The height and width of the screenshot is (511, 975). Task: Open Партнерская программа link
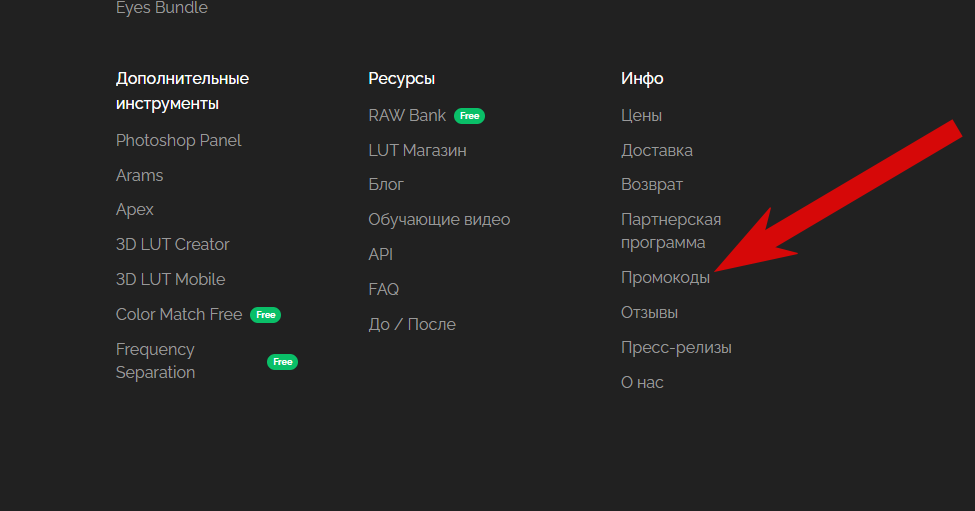670,231
